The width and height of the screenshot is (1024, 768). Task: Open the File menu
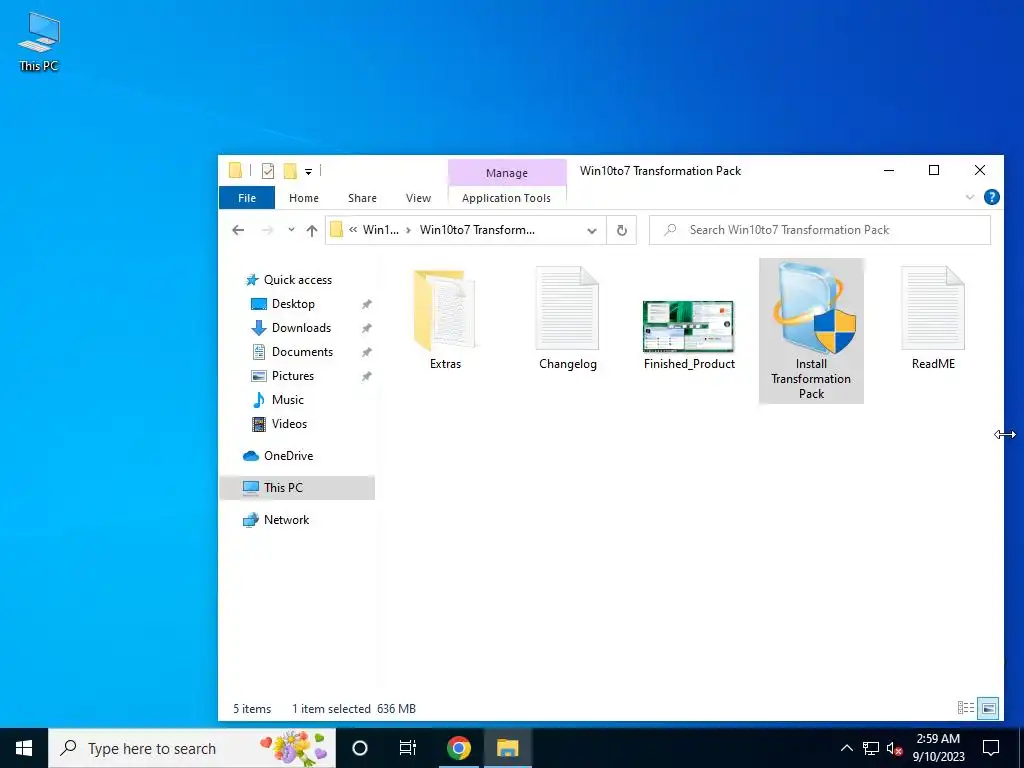coord(247,198)
